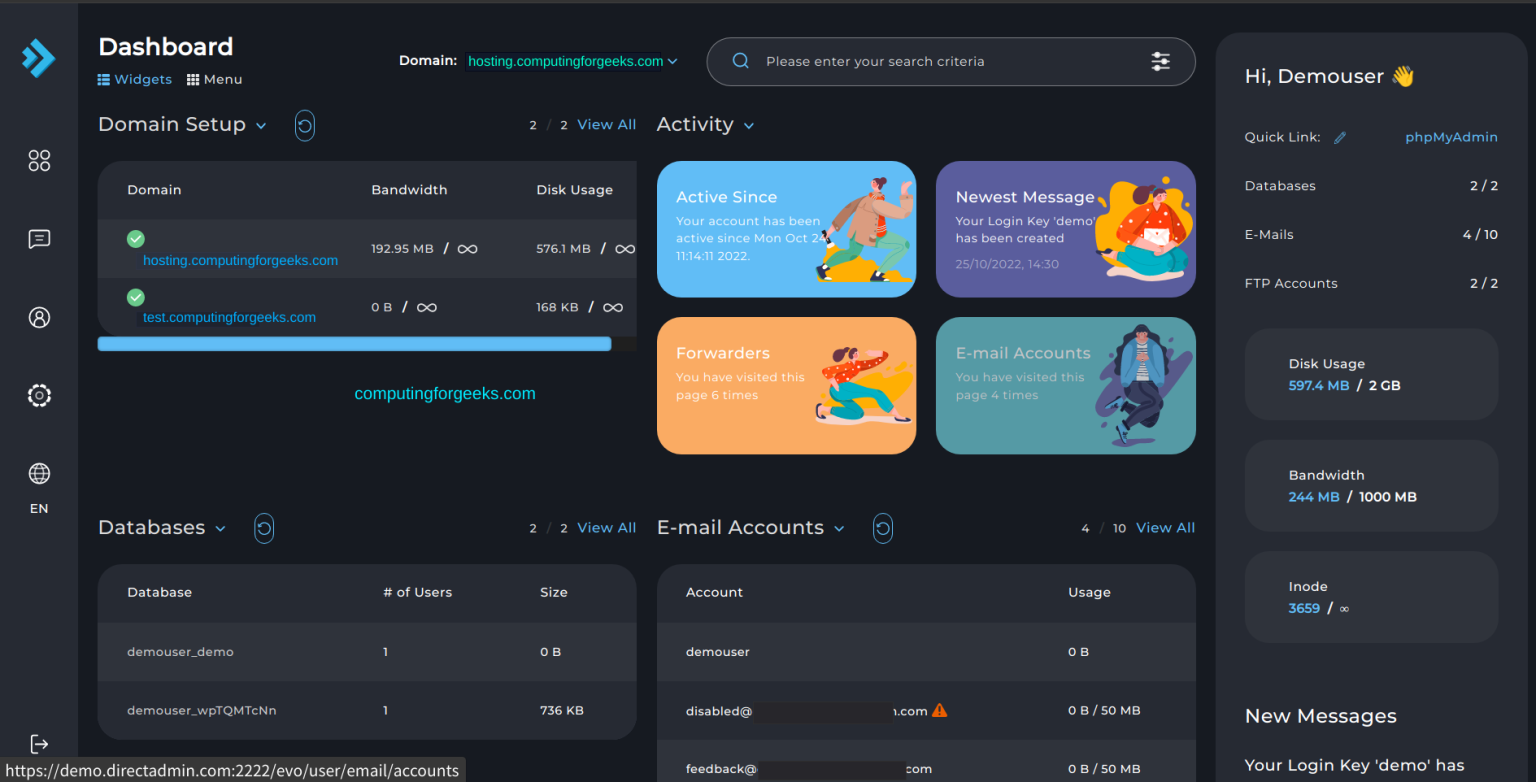Click the EN globe language icon
The image size is (1536, 782).
point(39,473)
